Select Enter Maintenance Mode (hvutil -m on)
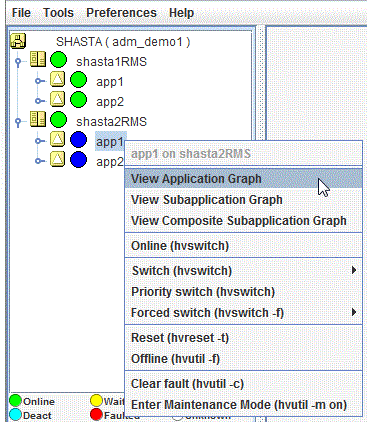386x422 pixels. tap(243, 405)
